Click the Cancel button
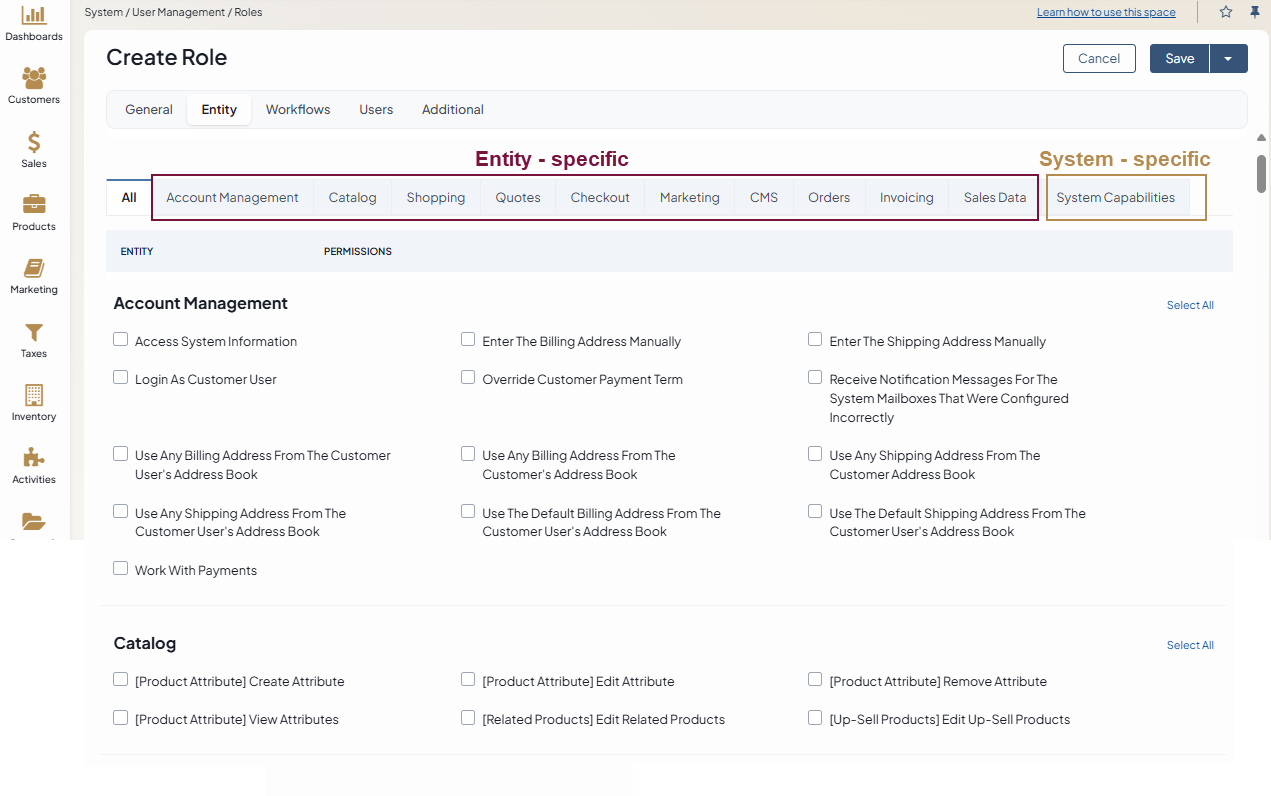1271x796 pixels. [1099, 59]
